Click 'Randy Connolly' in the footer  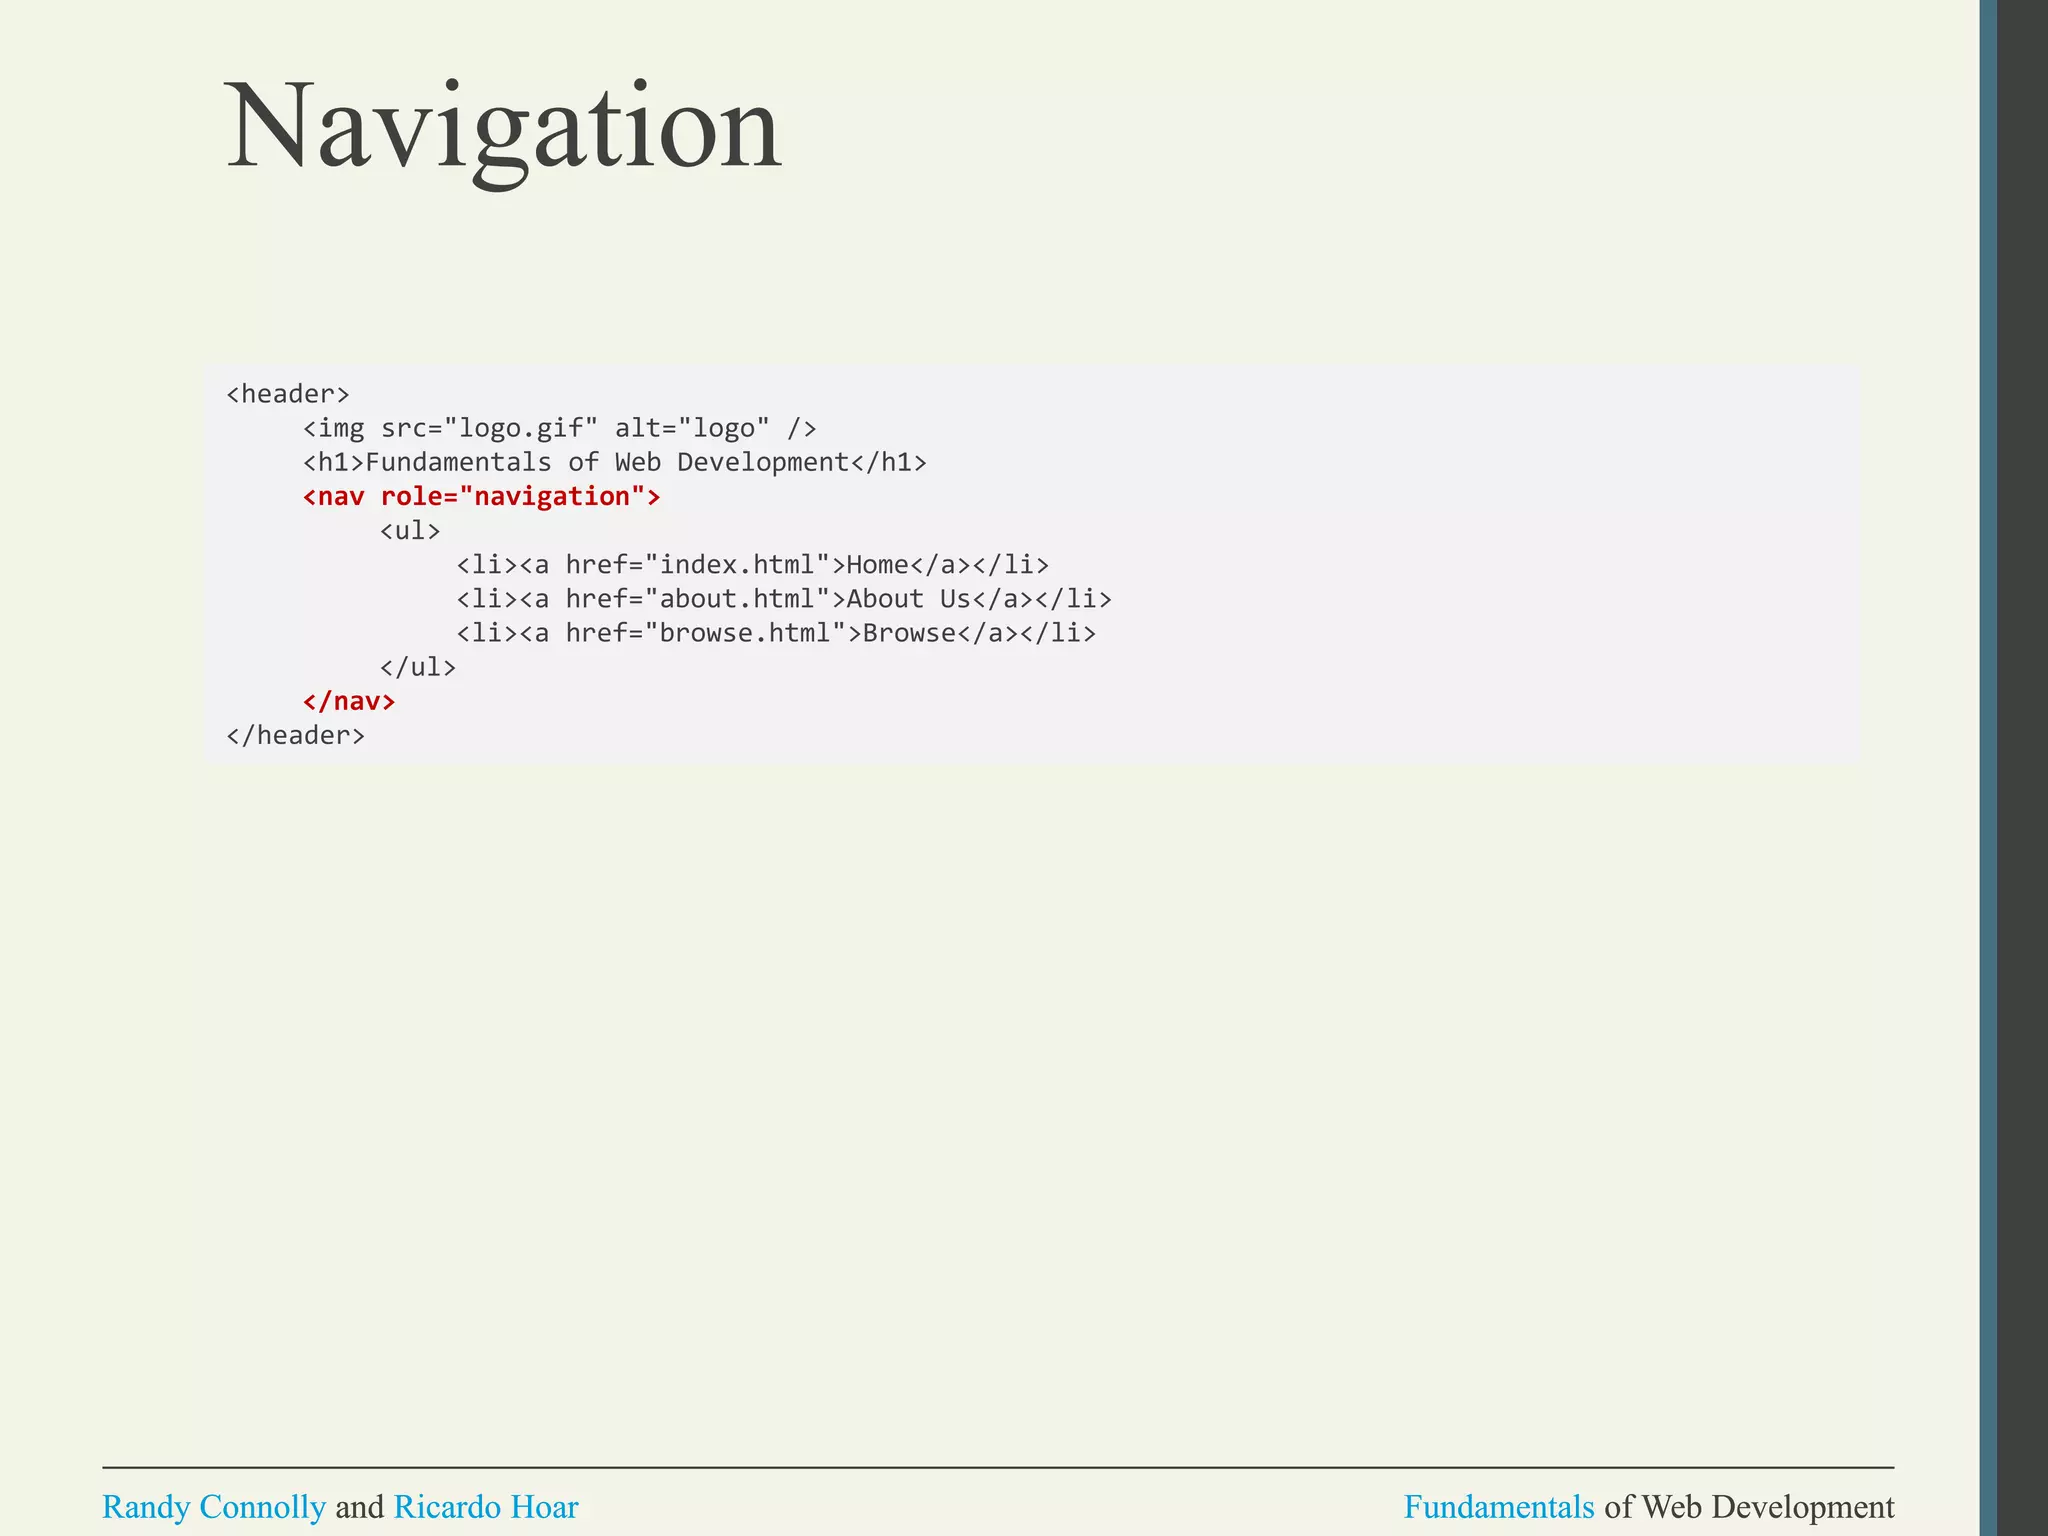(214, 1507)
